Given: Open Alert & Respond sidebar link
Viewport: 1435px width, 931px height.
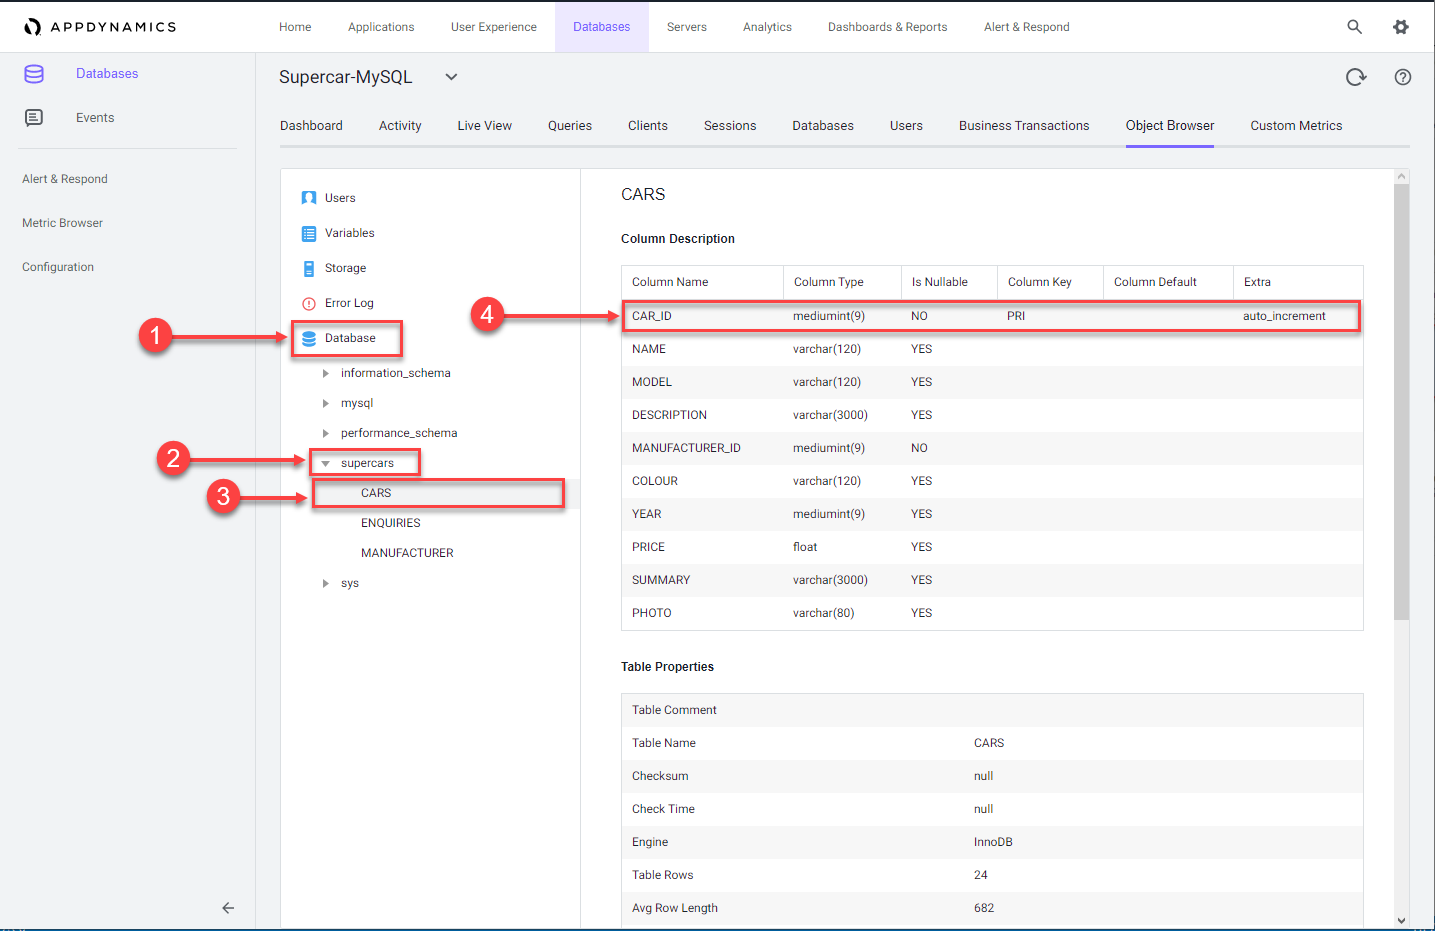Looking at the screenshot, I should 65,179.
